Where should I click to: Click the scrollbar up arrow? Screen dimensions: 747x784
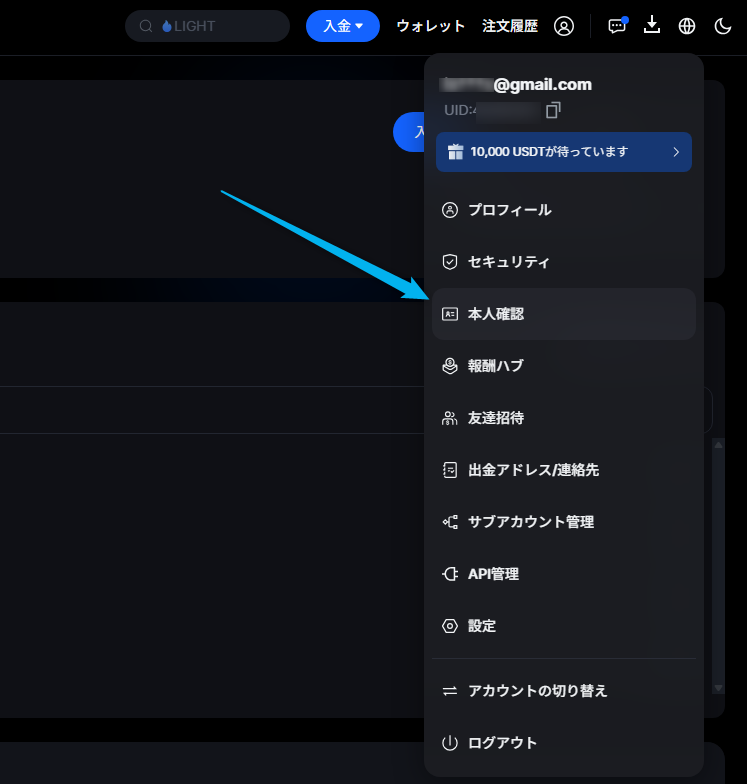[718, 444]
